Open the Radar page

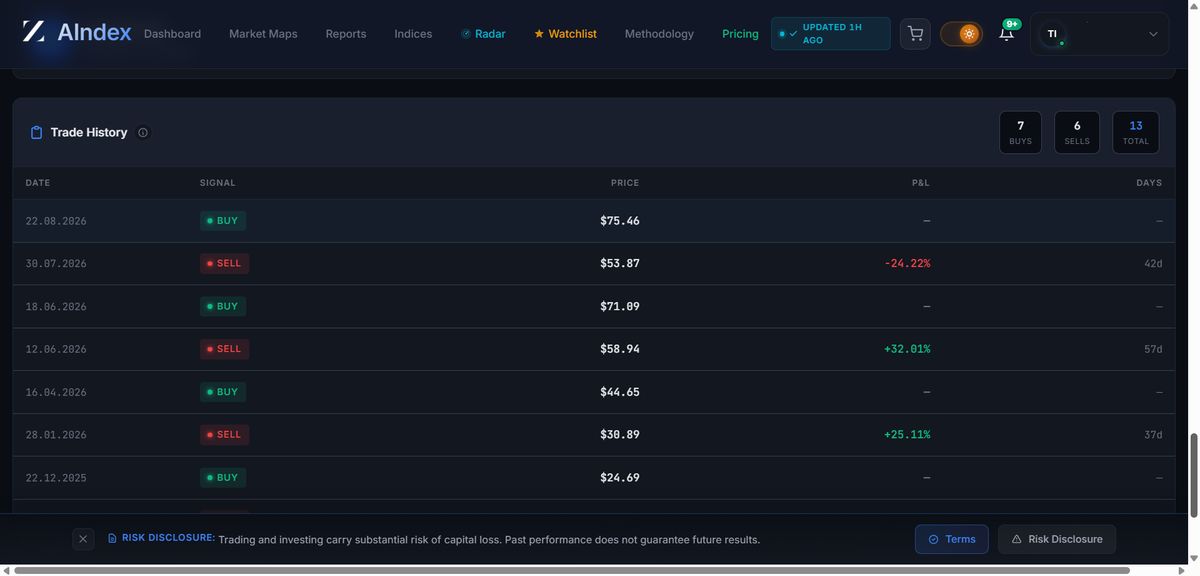pos(483,34)
